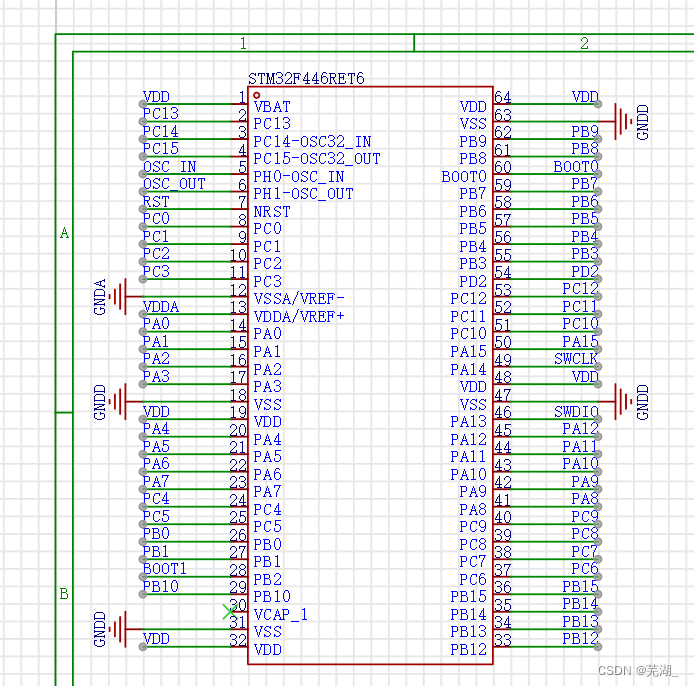694x686 pixels.
Task: Click pin number 64 at chip's top right
Action: (502, 97)
